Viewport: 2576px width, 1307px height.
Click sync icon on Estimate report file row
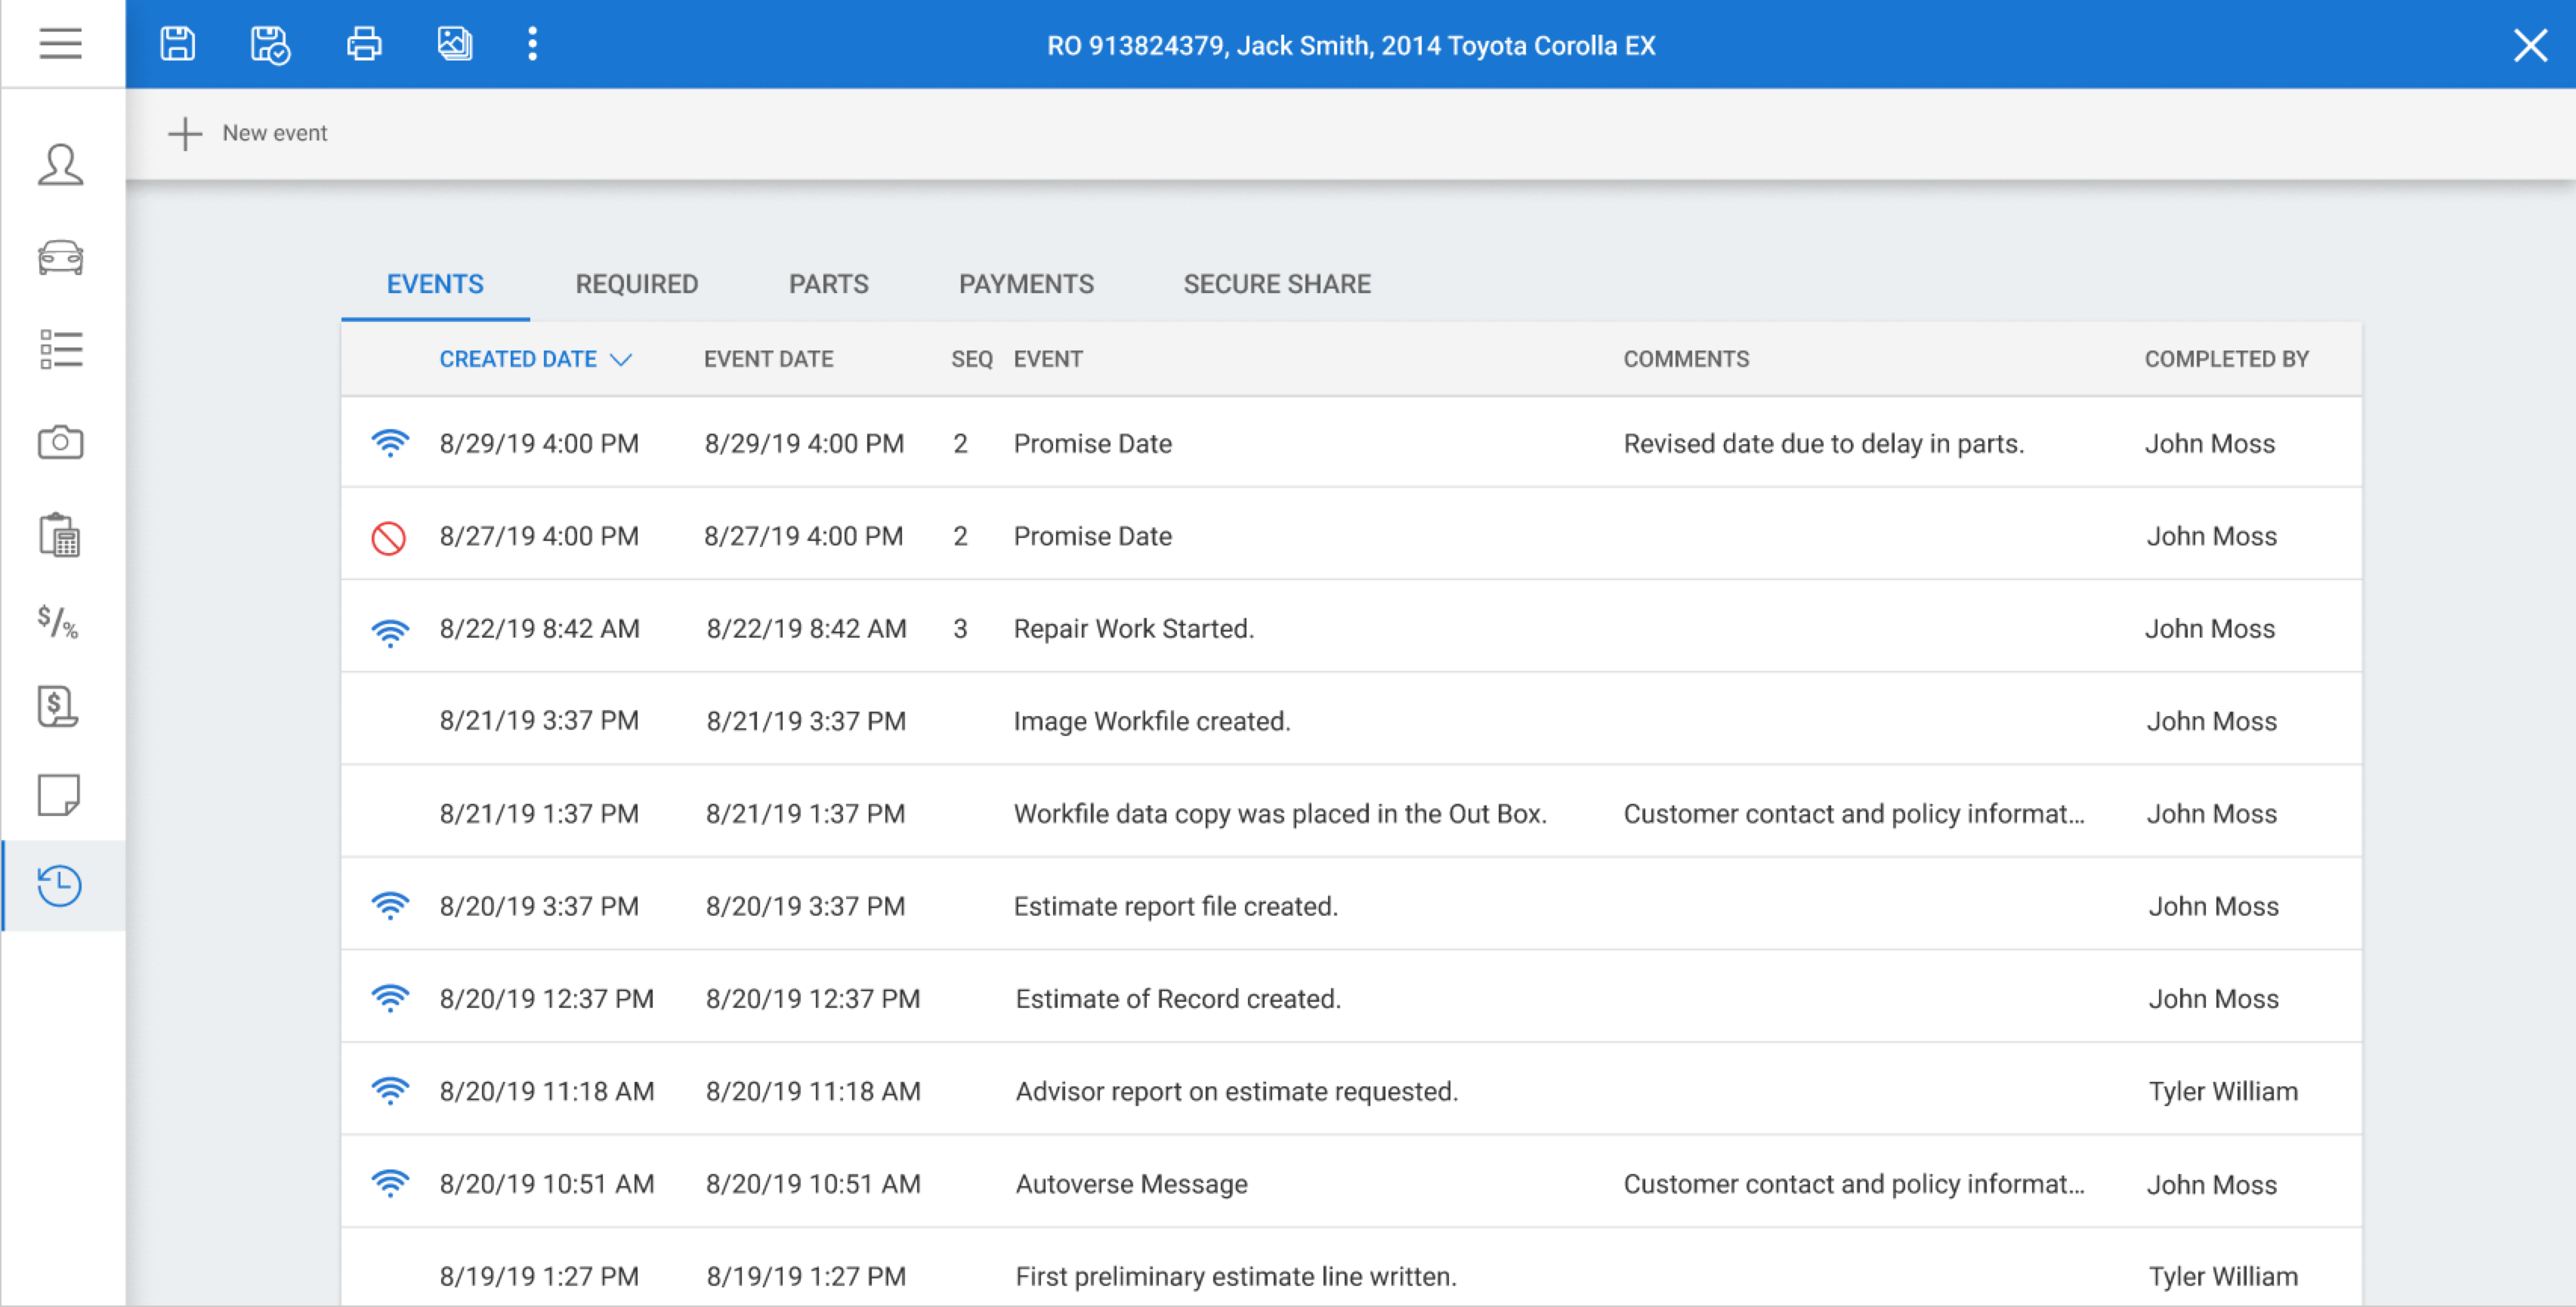tap(390, 905)
